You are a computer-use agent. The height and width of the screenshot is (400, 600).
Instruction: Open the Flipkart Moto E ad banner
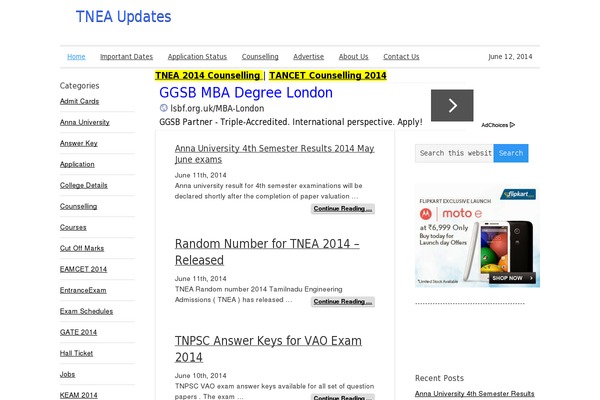pos(477,236)
